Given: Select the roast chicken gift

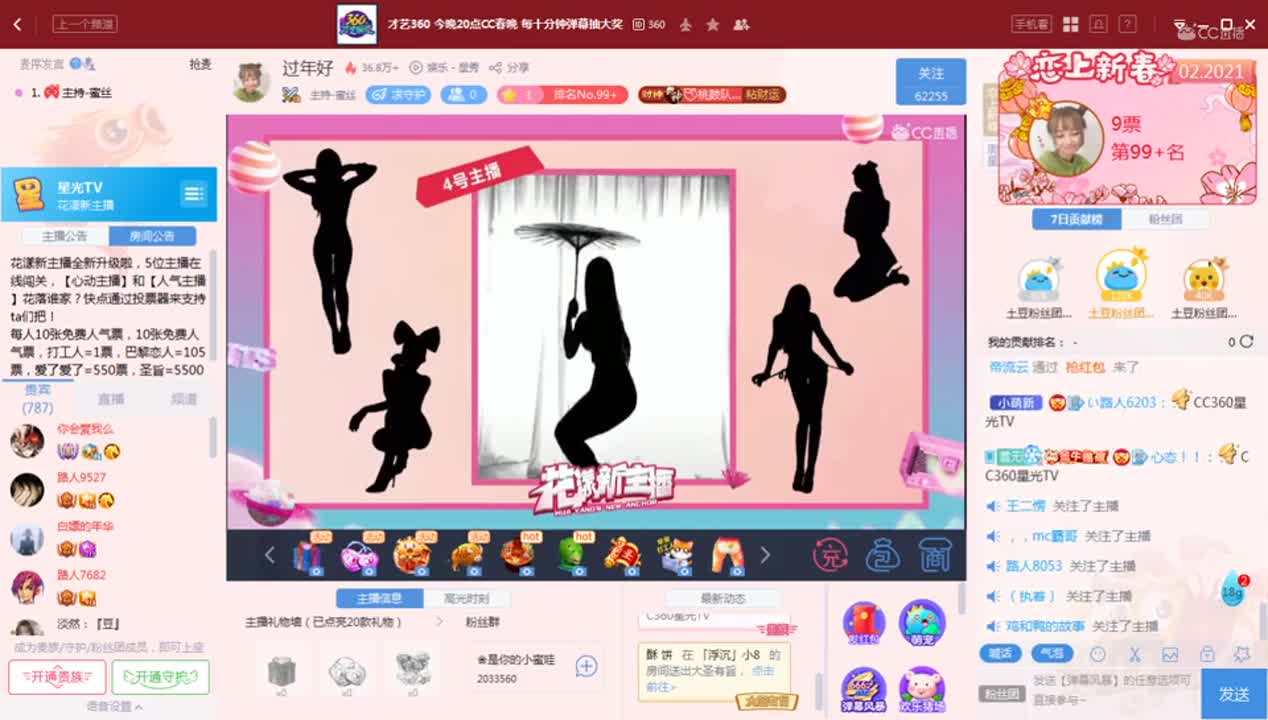Looking at the screenshot, I should tap(466, 555).
